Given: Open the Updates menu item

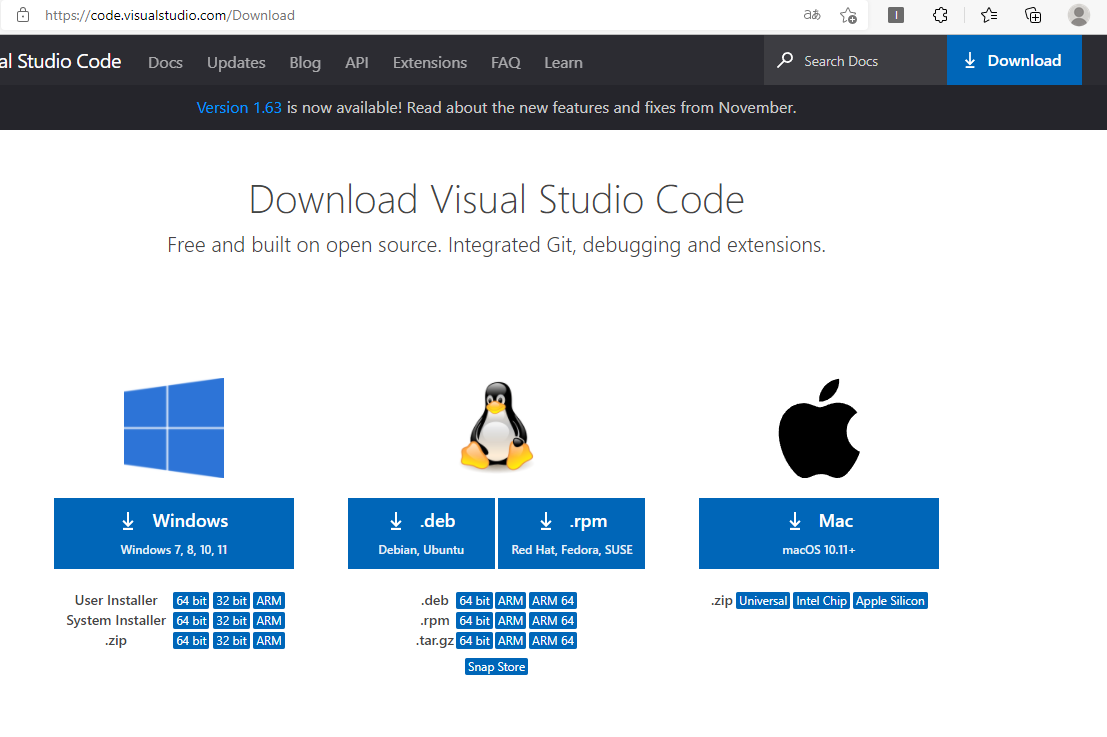Looking at the screenshot, I should coord(236,63).
